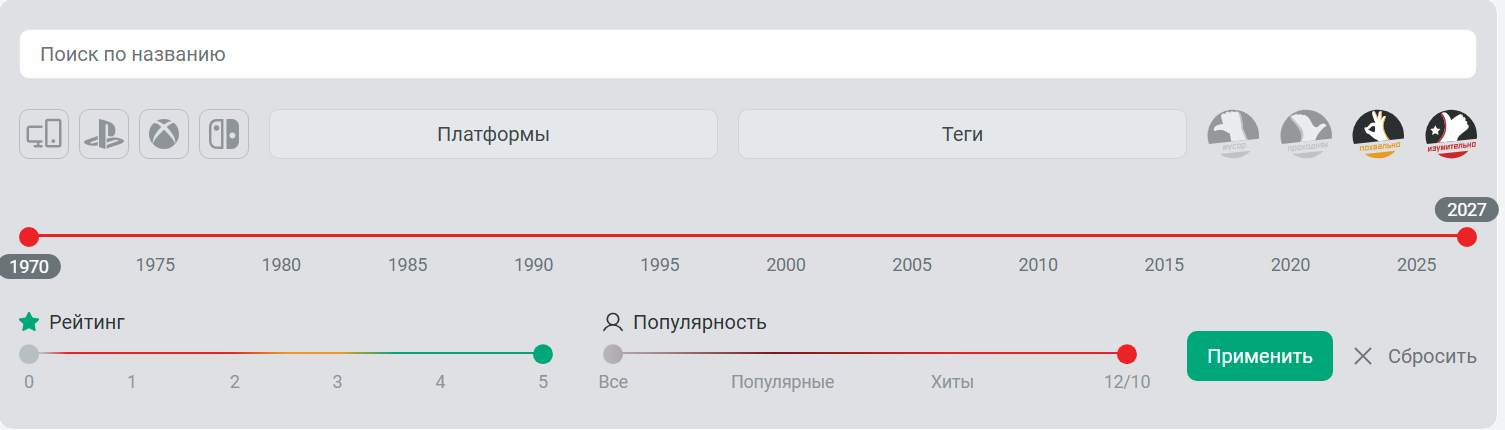Select the gray 'Мусор' rating badge
Viewport: 1505px width, 430px height.
(x=1233, y=134)
